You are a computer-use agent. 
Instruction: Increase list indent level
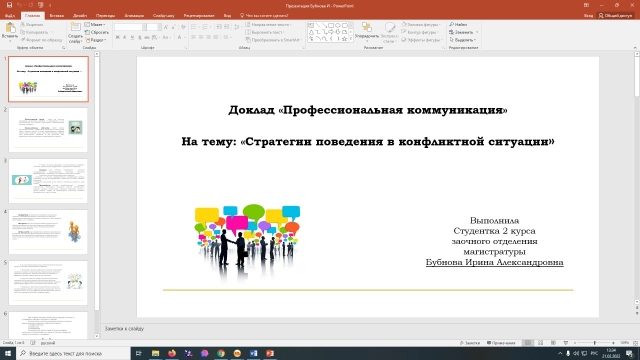226,27
